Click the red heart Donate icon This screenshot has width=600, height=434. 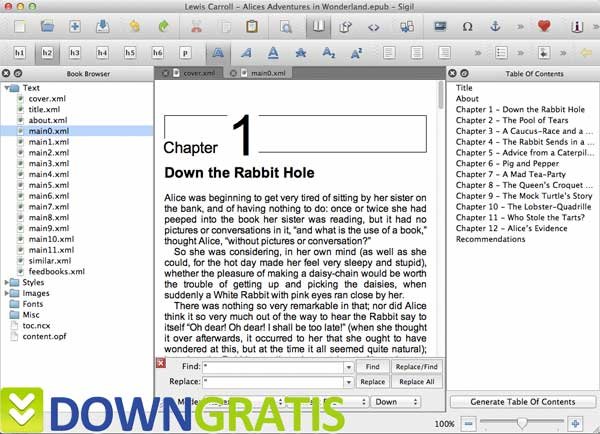point(544,26)
